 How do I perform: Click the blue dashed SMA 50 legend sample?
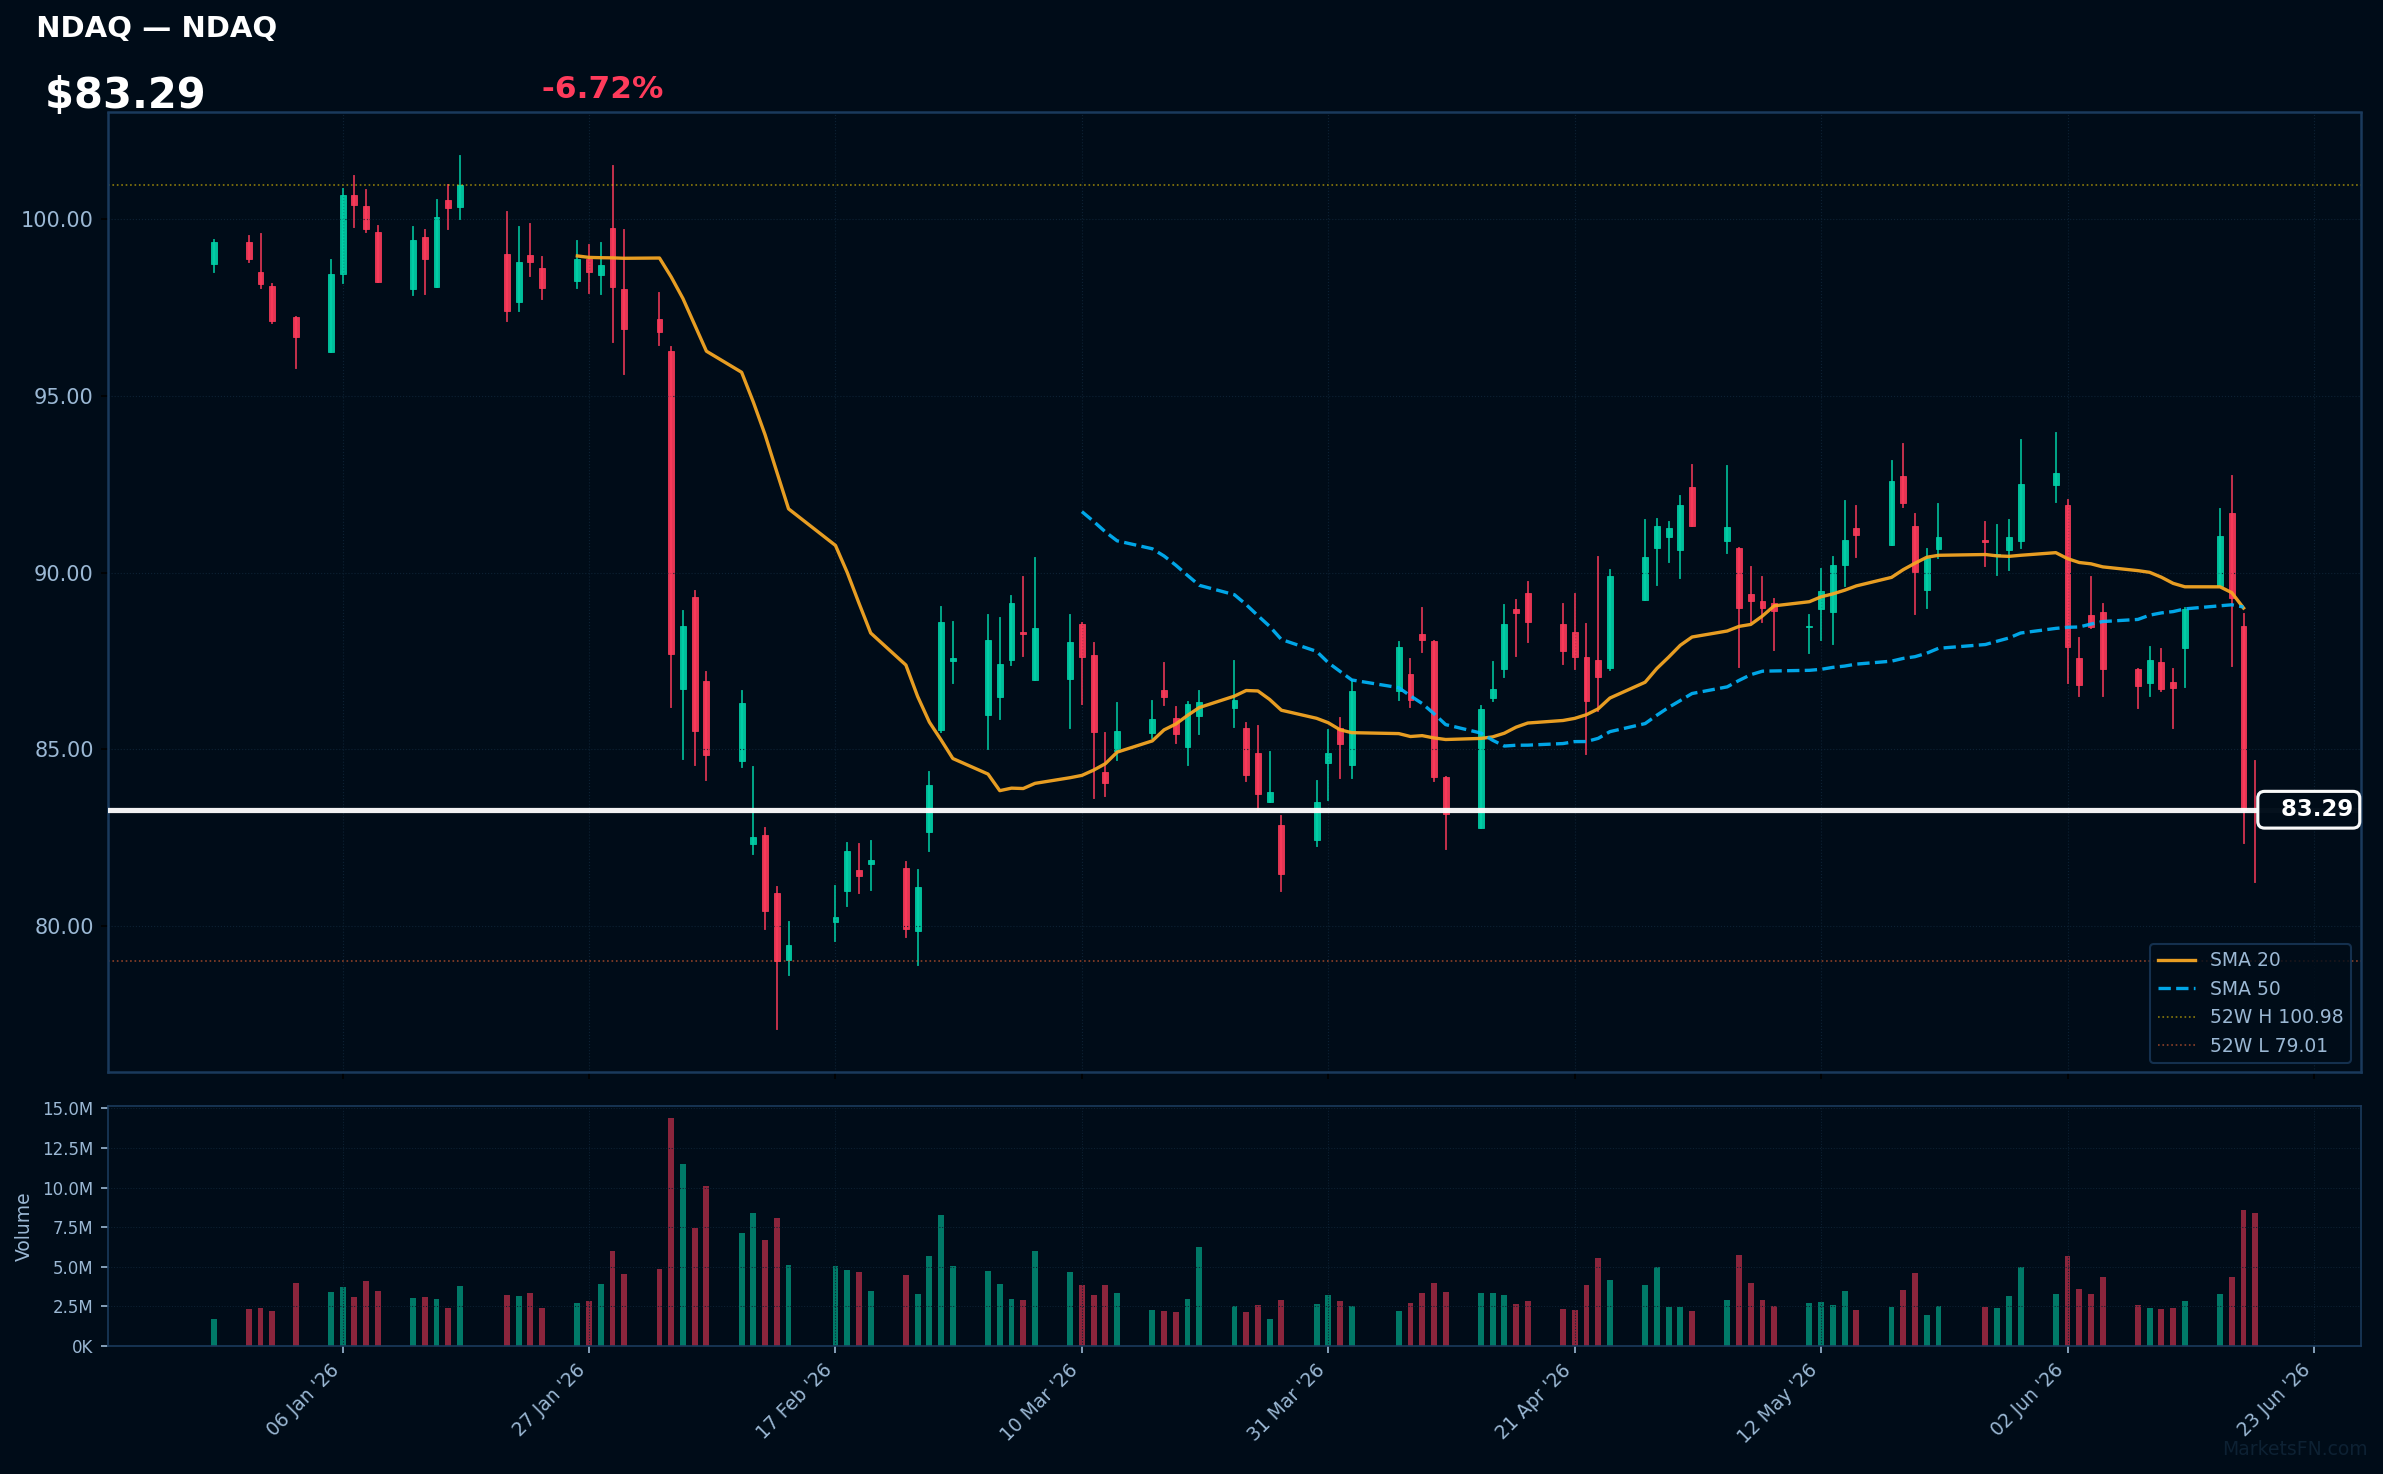point(2177,989)
